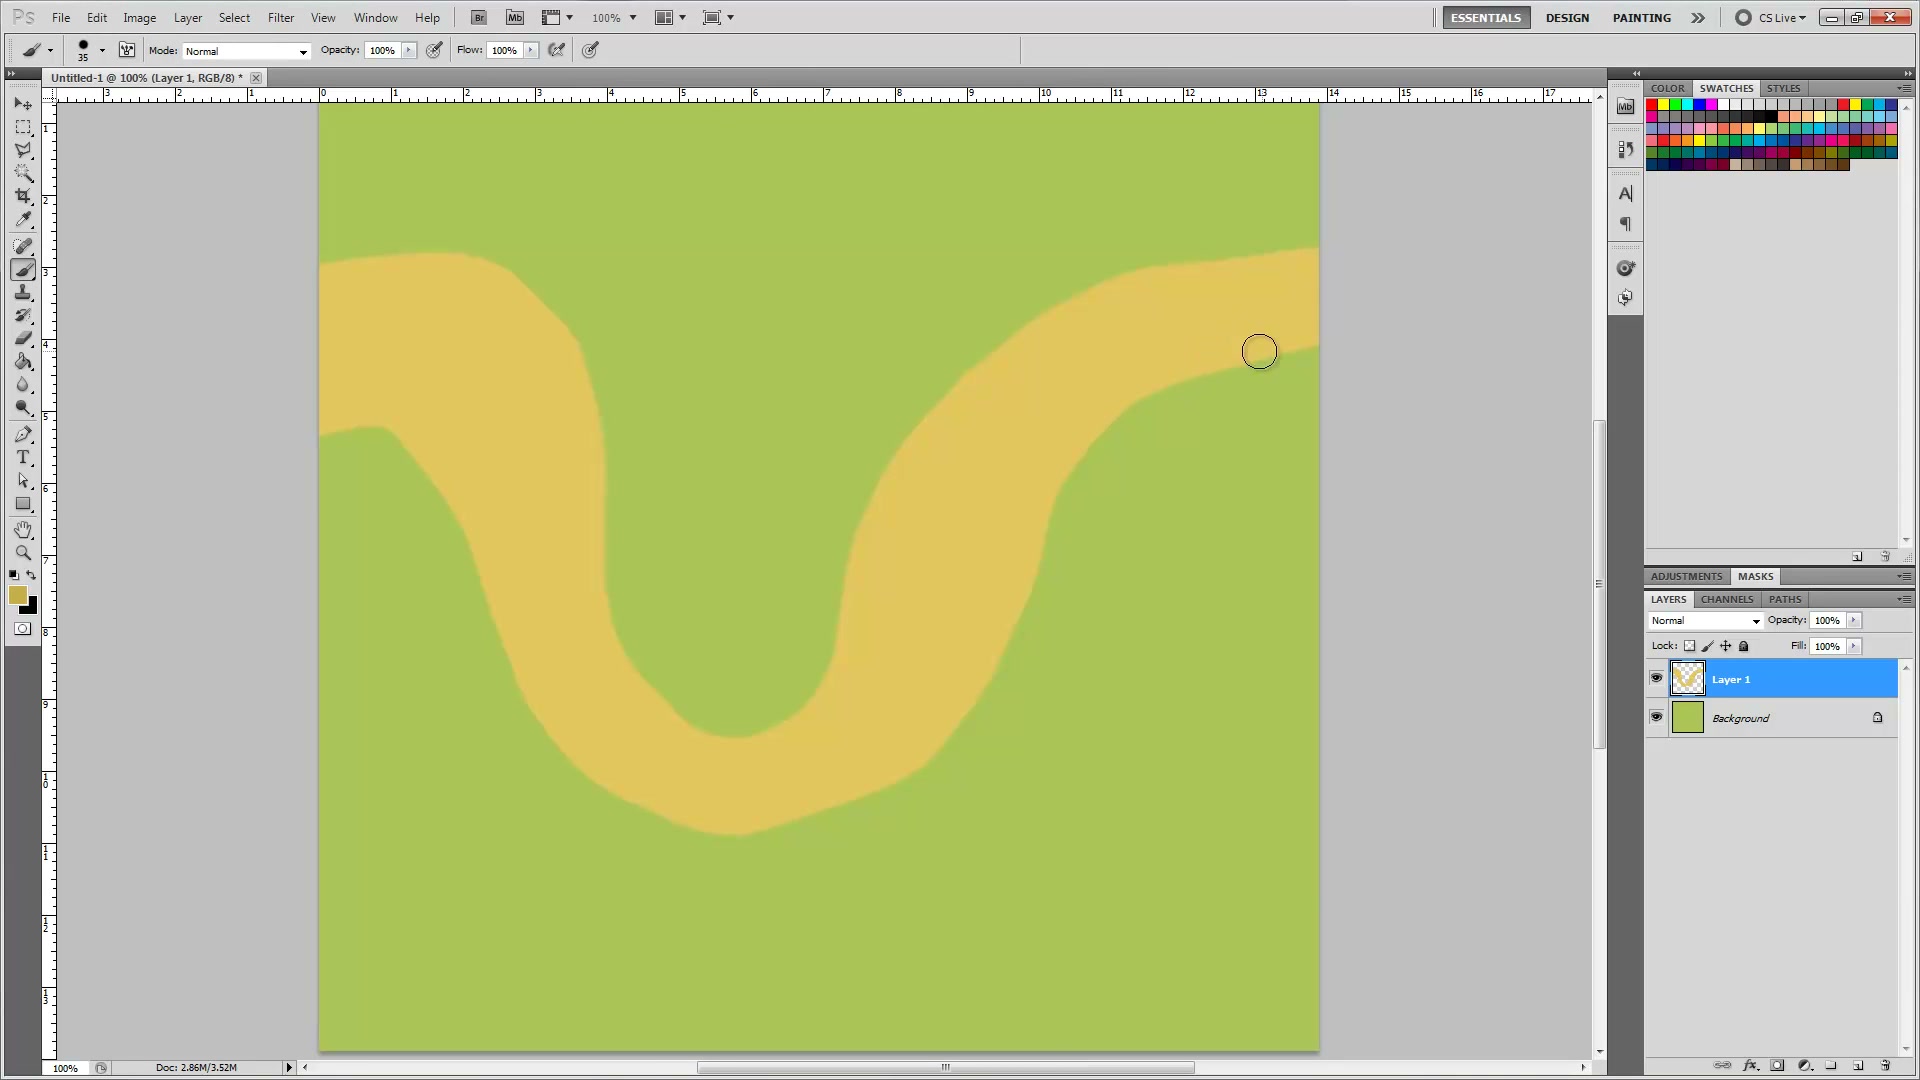The height and width of the screenshot is (1080, 1920).
Task: Open the layer blend mode dropdown
Action: [x=1706, y=621]
